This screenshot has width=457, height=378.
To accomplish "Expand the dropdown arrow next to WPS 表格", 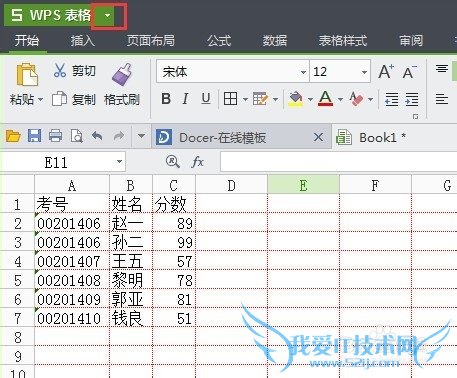I will pos(107,15).
